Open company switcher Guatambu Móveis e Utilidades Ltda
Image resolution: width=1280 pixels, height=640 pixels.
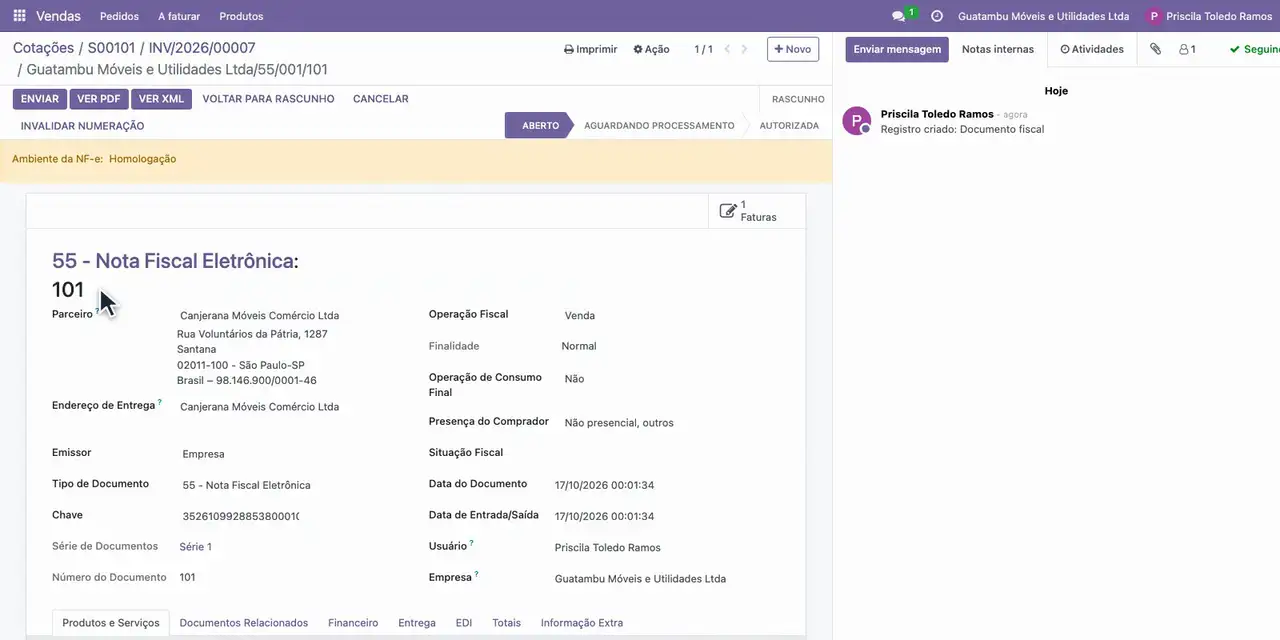pyautogui.click(x=1043, y=16)
